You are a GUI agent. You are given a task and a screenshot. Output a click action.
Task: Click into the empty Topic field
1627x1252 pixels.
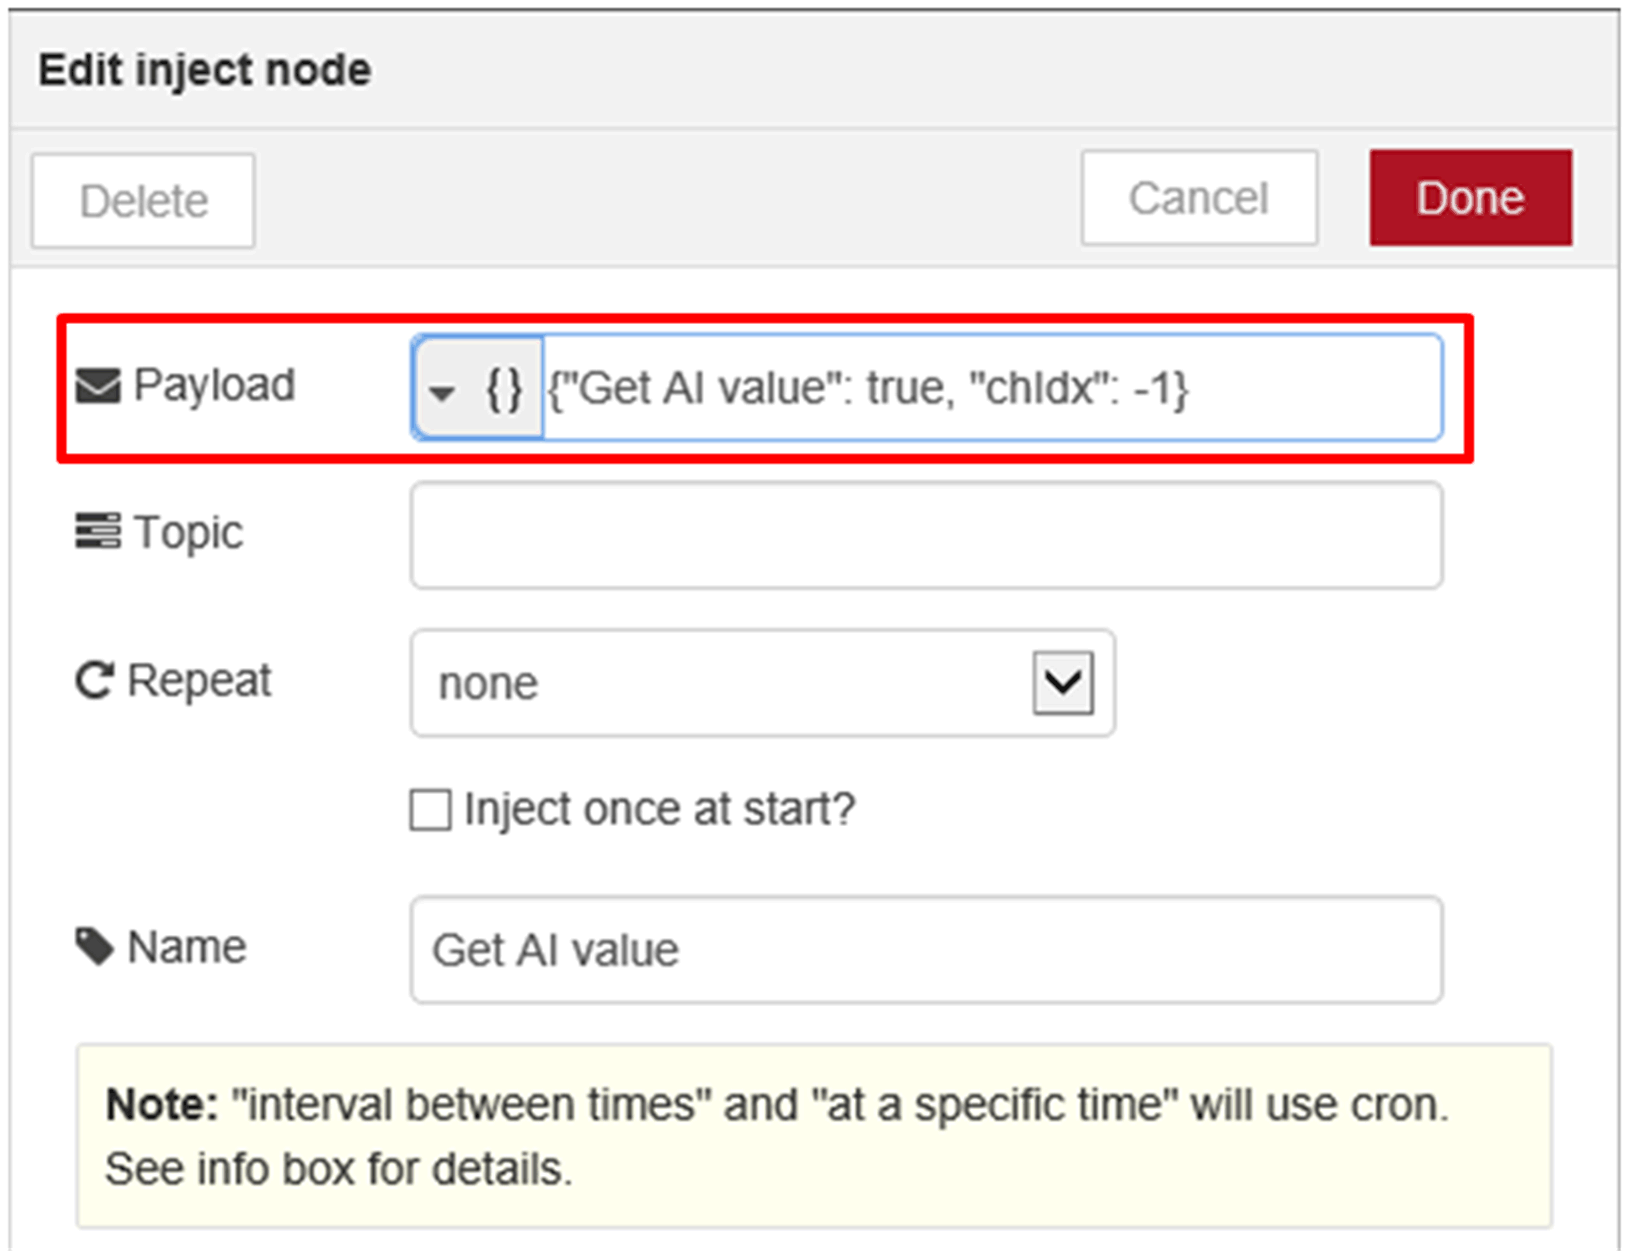[x=926, y=535]
